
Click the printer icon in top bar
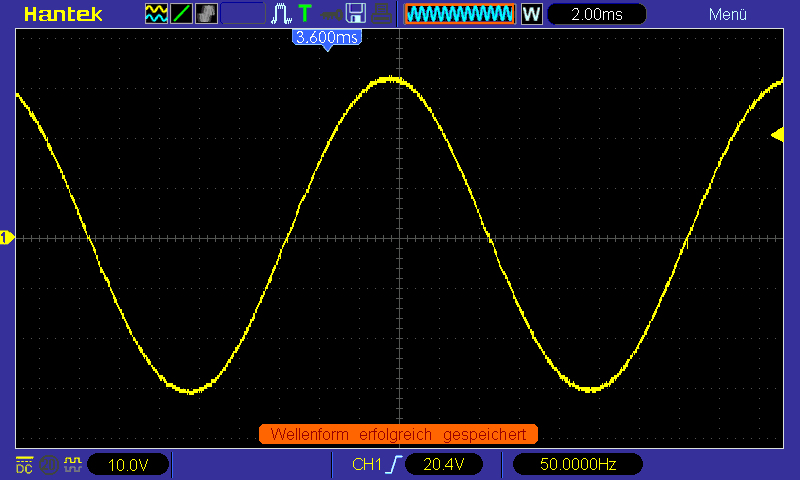click(x=381, y=14)
